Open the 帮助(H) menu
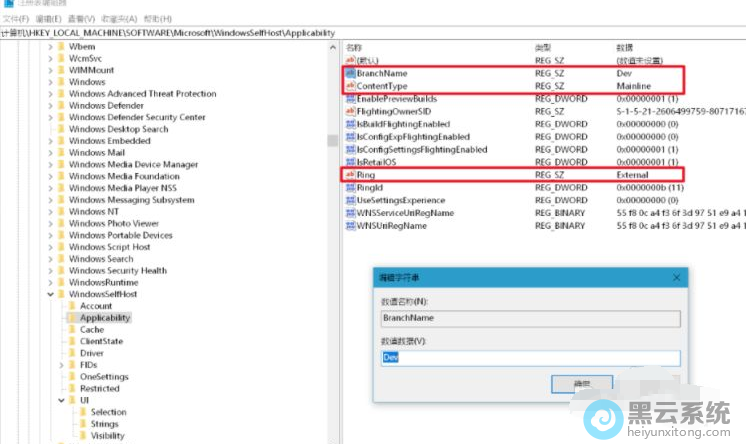Viewport: 746px width, 444px height. (x=159, y=19)
